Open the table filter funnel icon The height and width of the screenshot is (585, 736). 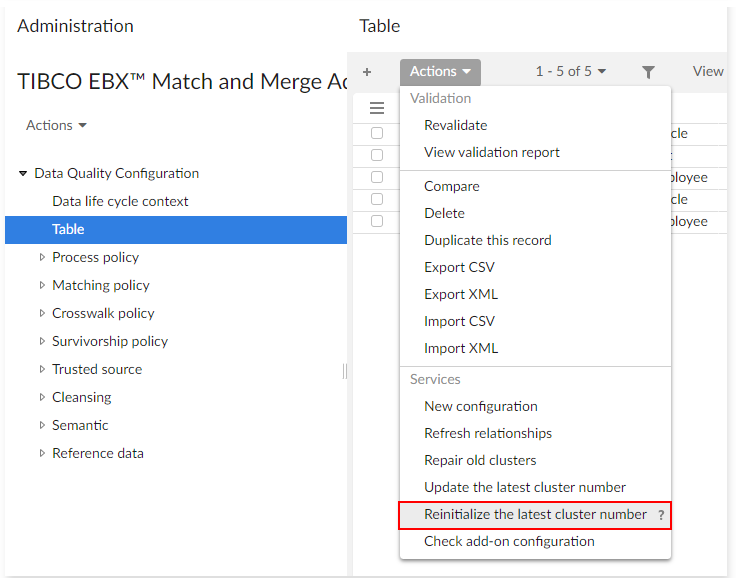pyautogui.click(x=648, y=72)
